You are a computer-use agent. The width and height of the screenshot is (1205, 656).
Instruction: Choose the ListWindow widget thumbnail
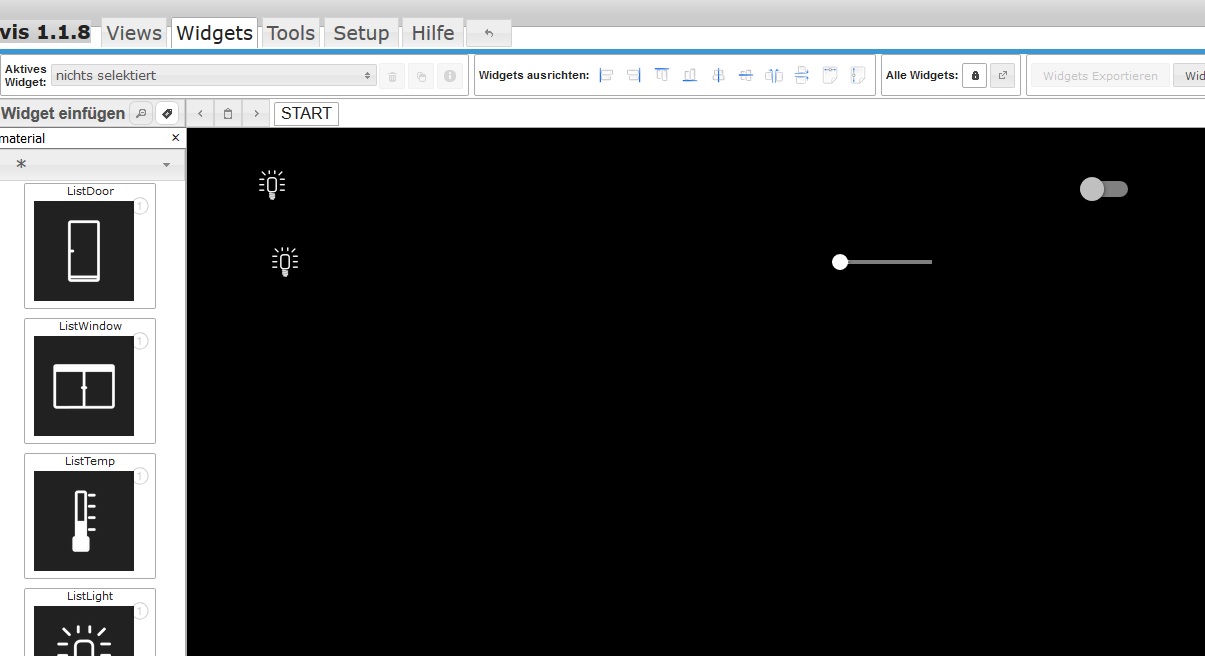(84, 386)
